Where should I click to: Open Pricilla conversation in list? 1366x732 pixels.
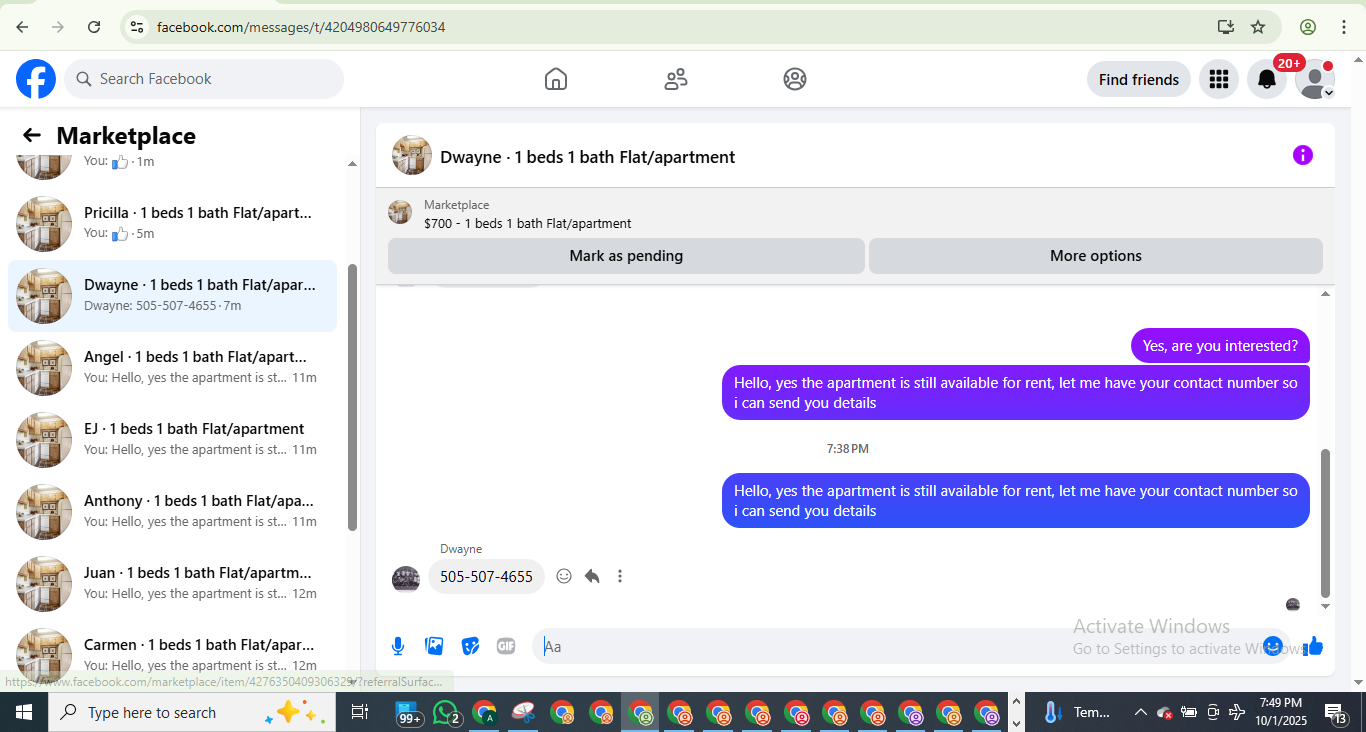pos(172,223)
